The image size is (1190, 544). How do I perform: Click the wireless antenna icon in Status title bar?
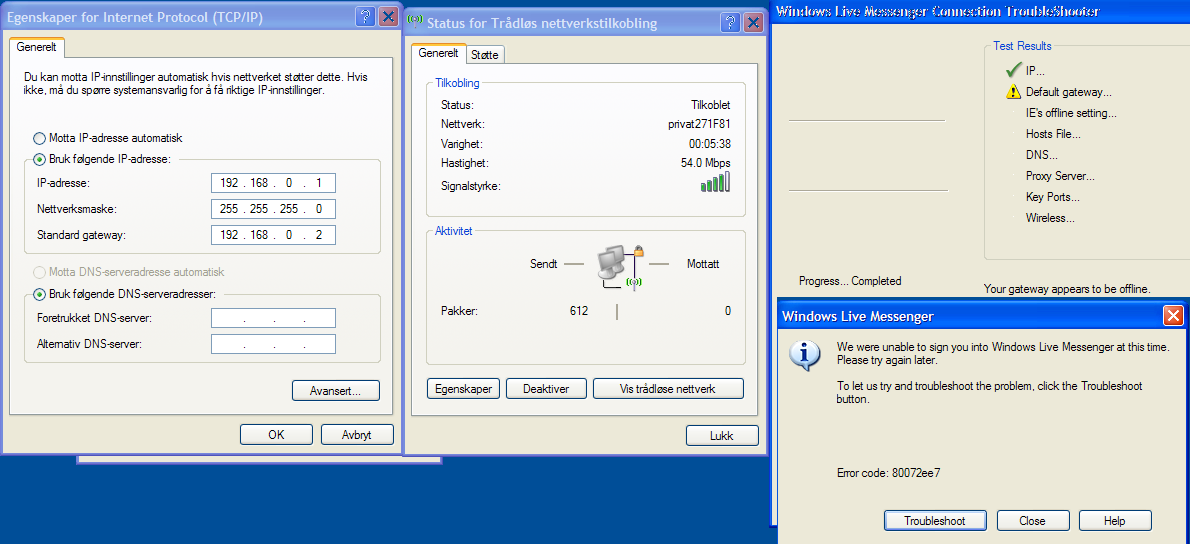[x=416, y=22]
